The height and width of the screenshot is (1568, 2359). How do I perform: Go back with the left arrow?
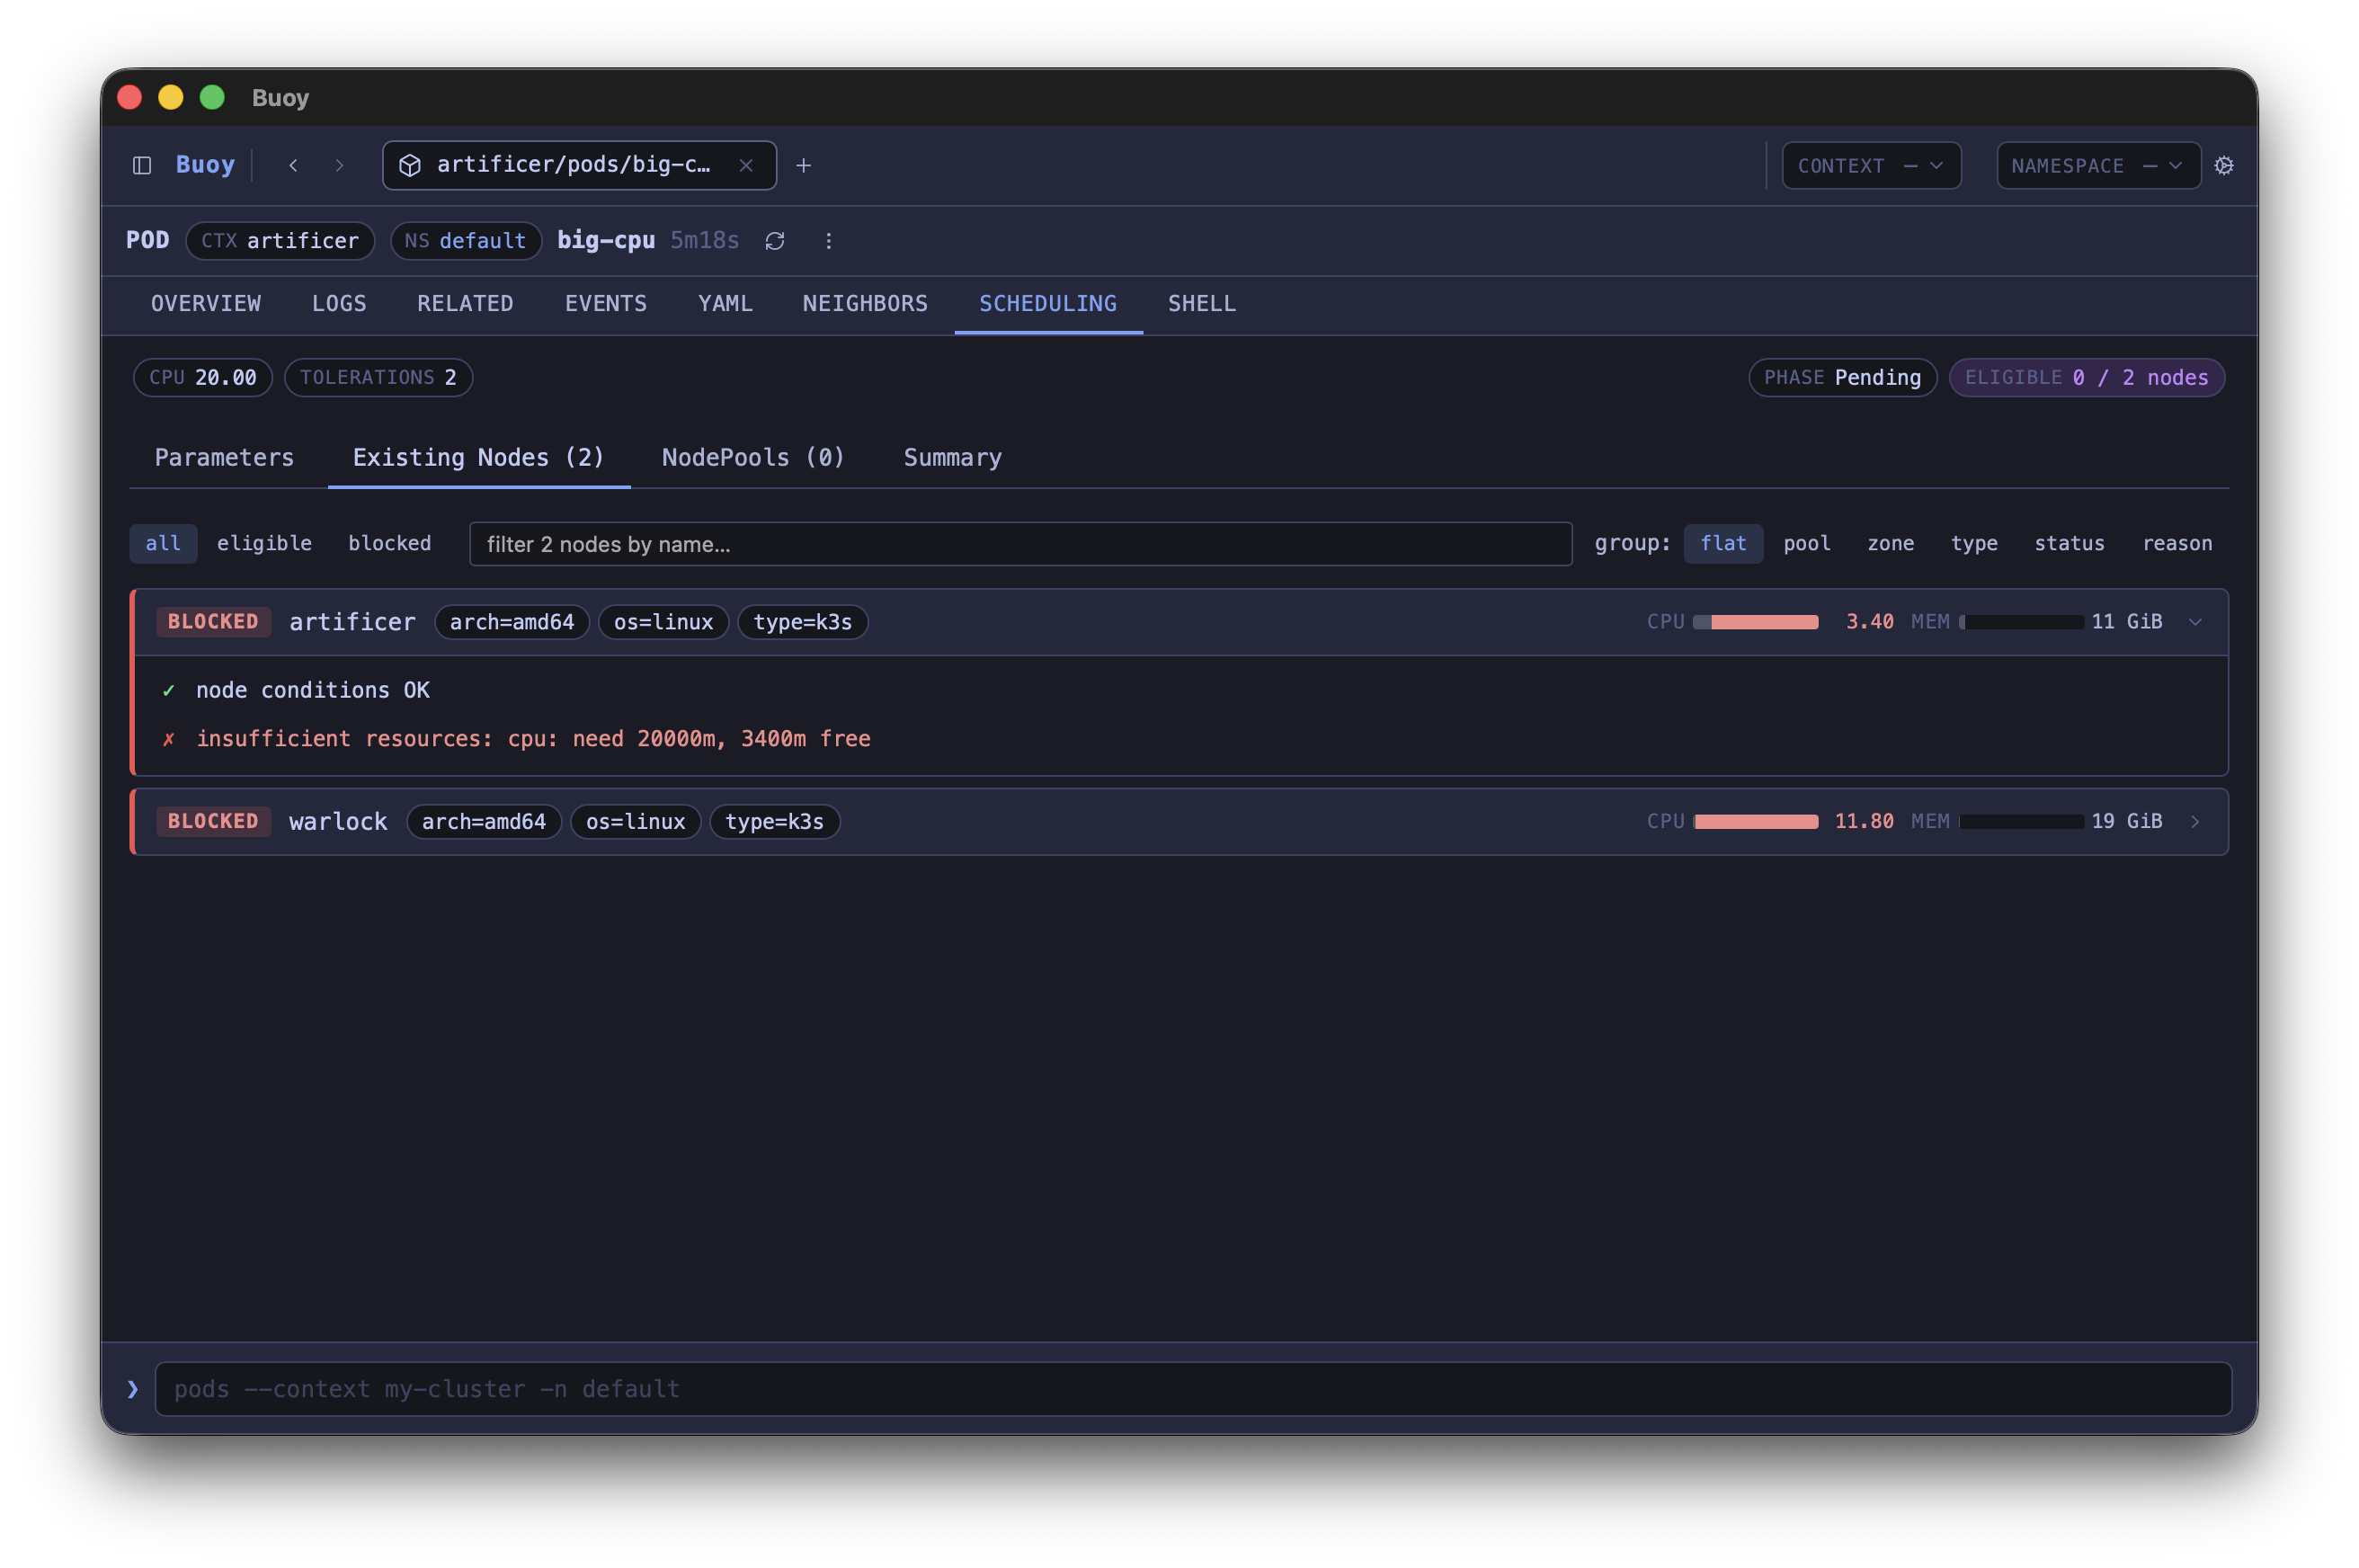point(293,165)
